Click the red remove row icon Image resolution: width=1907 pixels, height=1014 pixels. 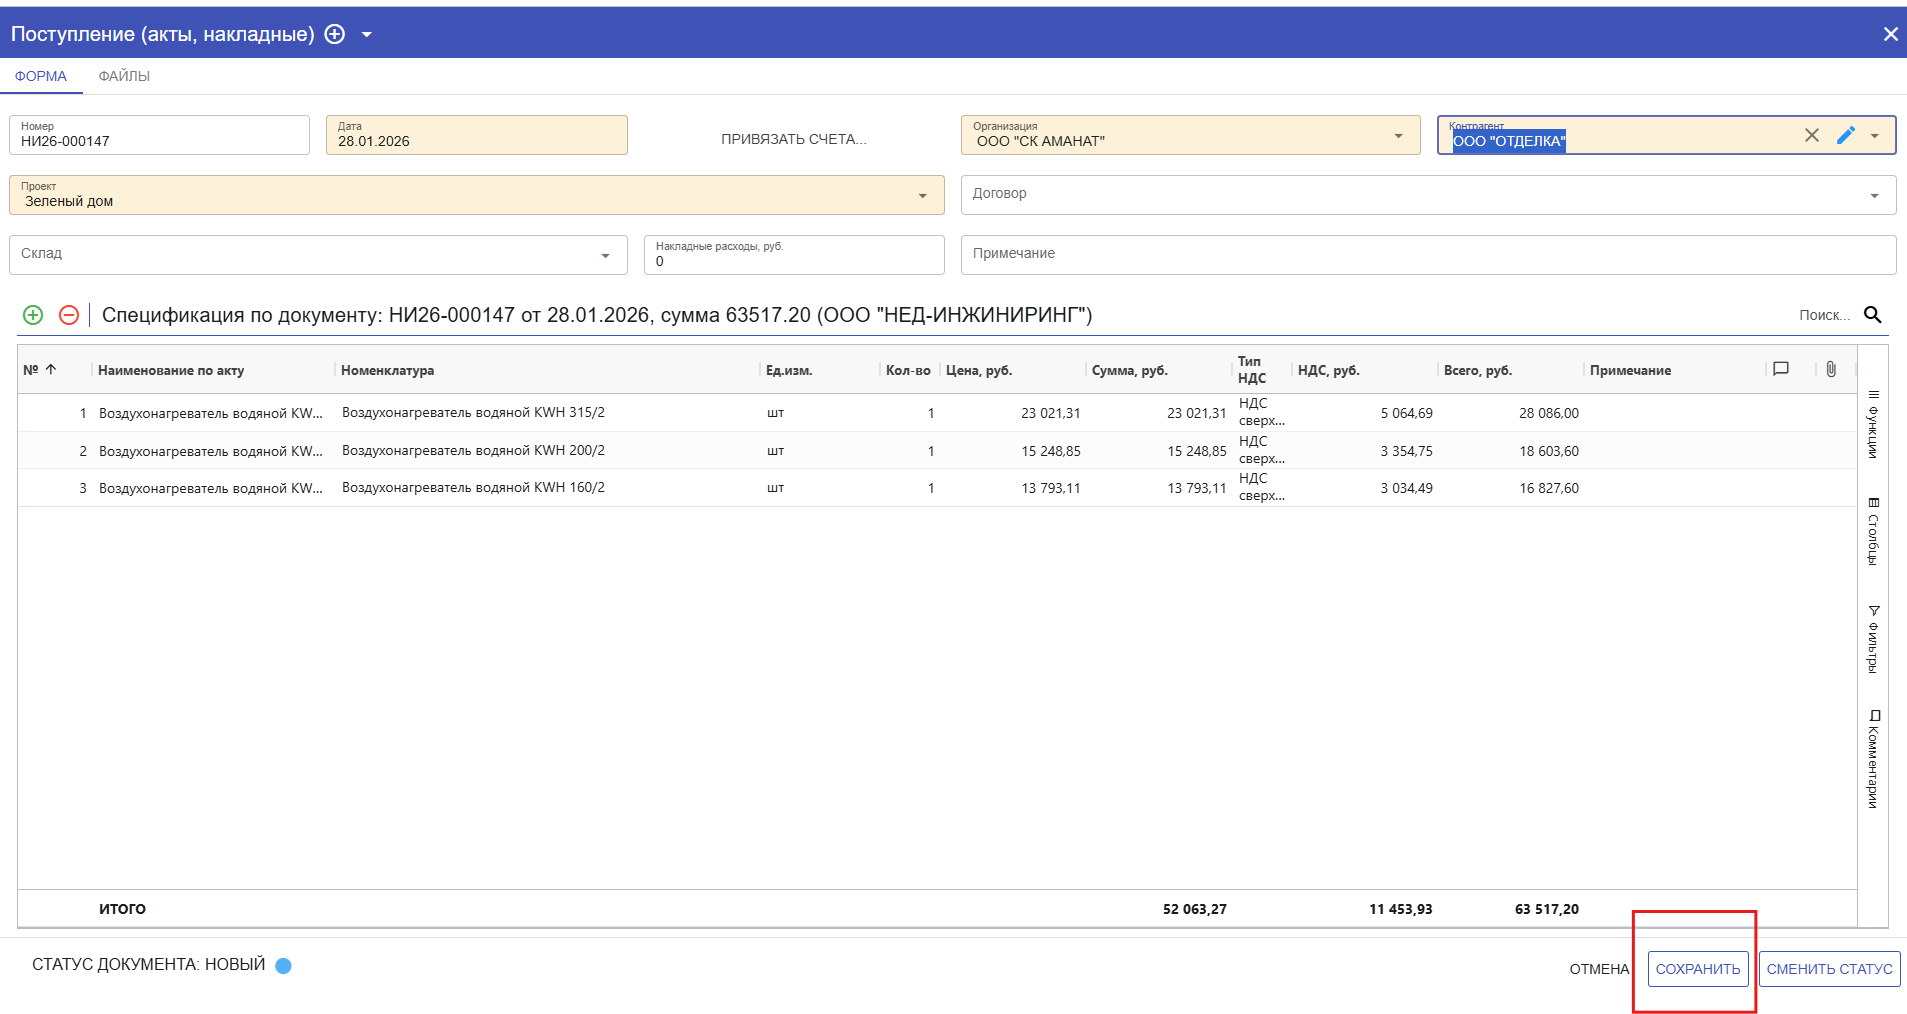point(69,315)
